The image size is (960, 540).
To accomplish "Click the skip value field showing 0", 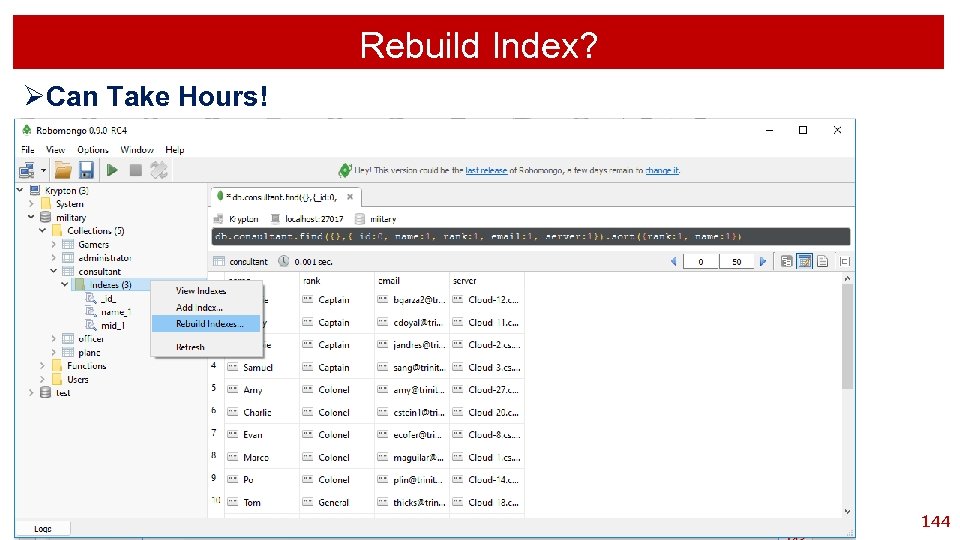I will coord(700,261).
